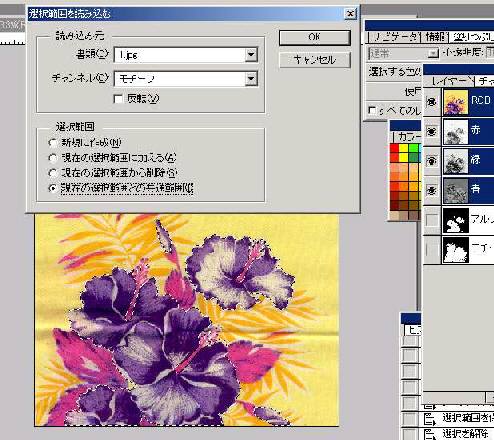Image resolution: width=494 pixels, height=440 pixels.
Task: Select the 選択を解除 history state
Action: pos(466,434)
